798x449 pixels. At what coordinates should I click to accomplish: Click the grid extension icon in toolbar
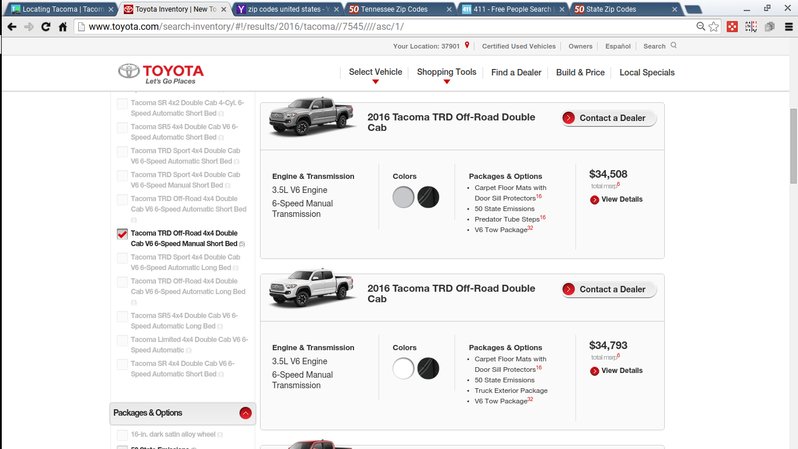[751, 27]
